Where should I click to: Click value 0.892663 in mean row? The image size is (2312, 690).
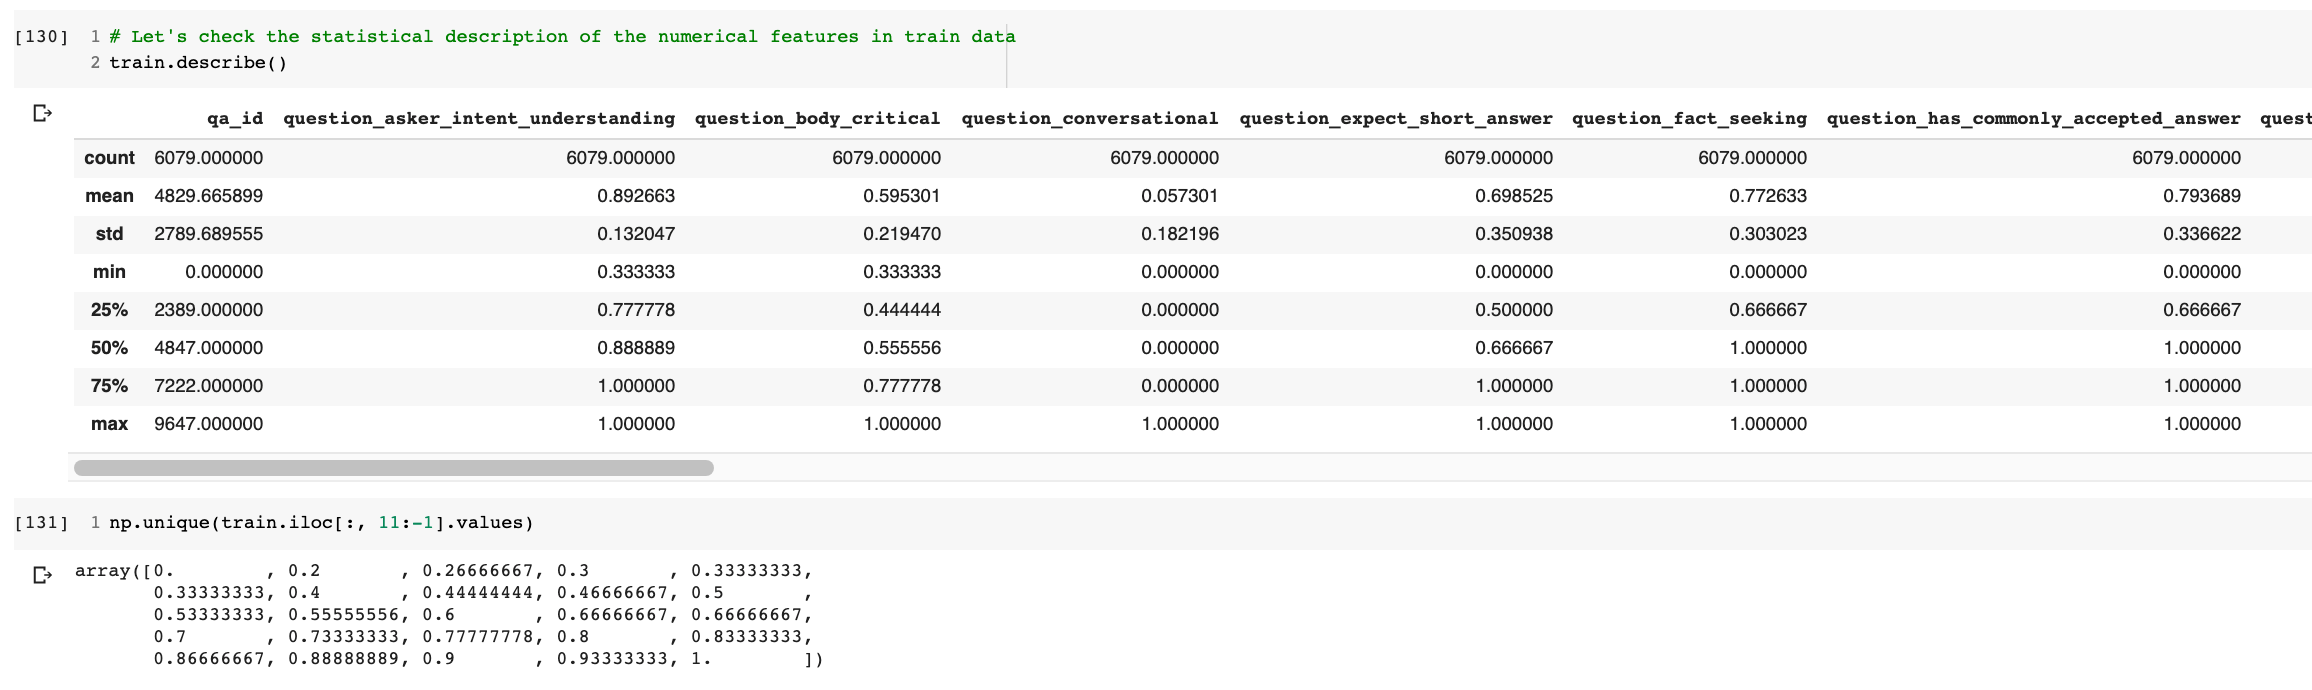click(x=636, y=196)
